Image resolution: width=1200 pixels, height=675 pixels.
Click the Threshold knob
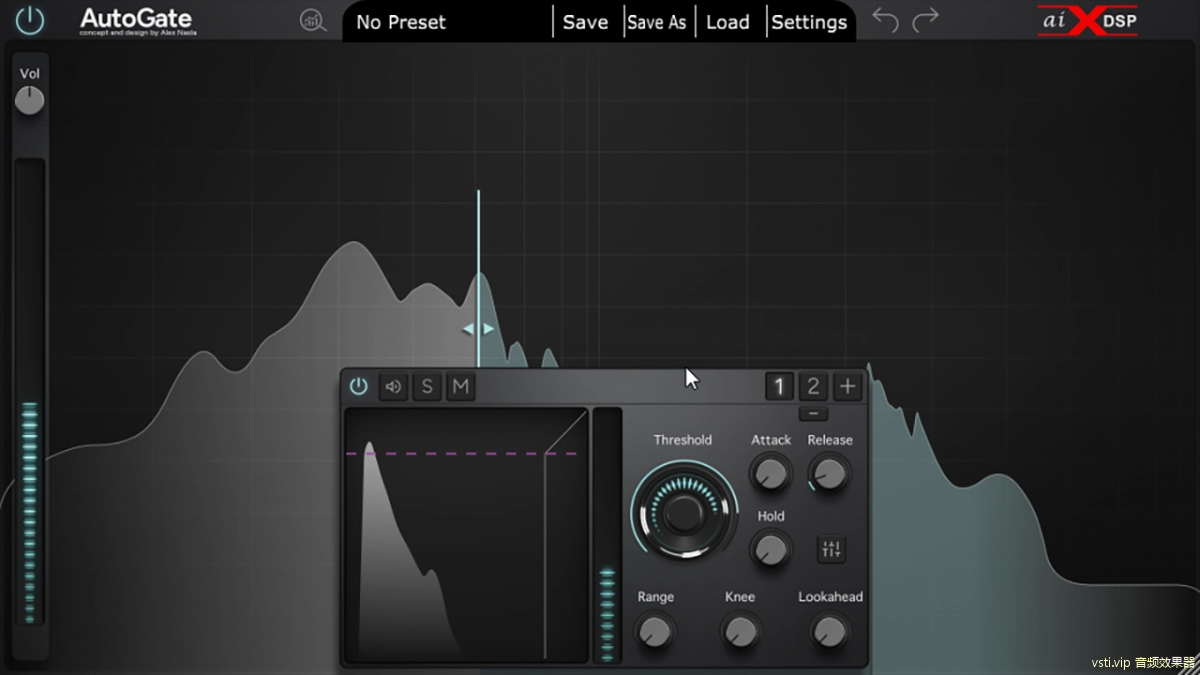(x=684, y=513)
